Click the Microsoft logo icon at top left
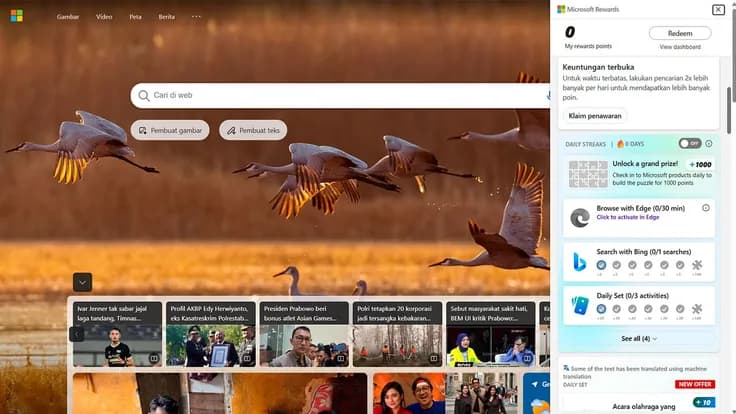Screen dimensions: 736x414 pyautogui.click(x=16, y=16)
